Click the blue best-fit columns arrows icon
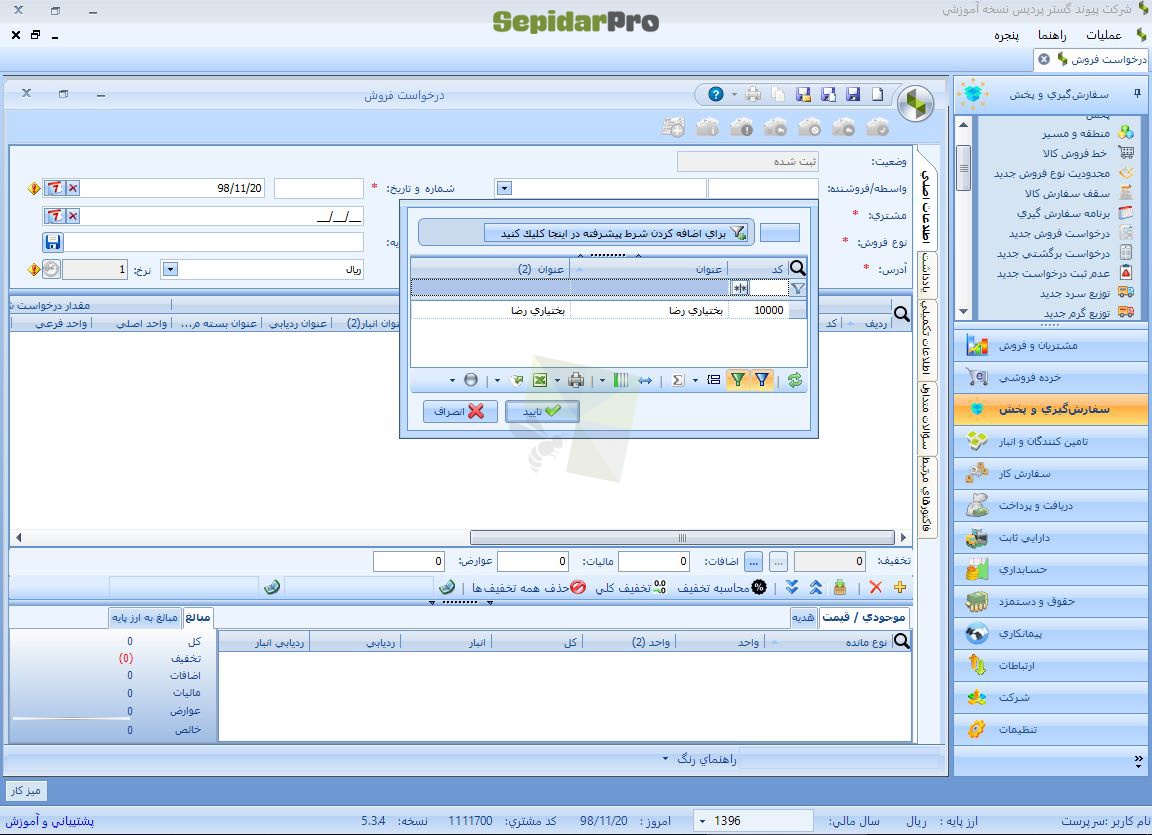The image size is (1152, 835). coord(644,380)
